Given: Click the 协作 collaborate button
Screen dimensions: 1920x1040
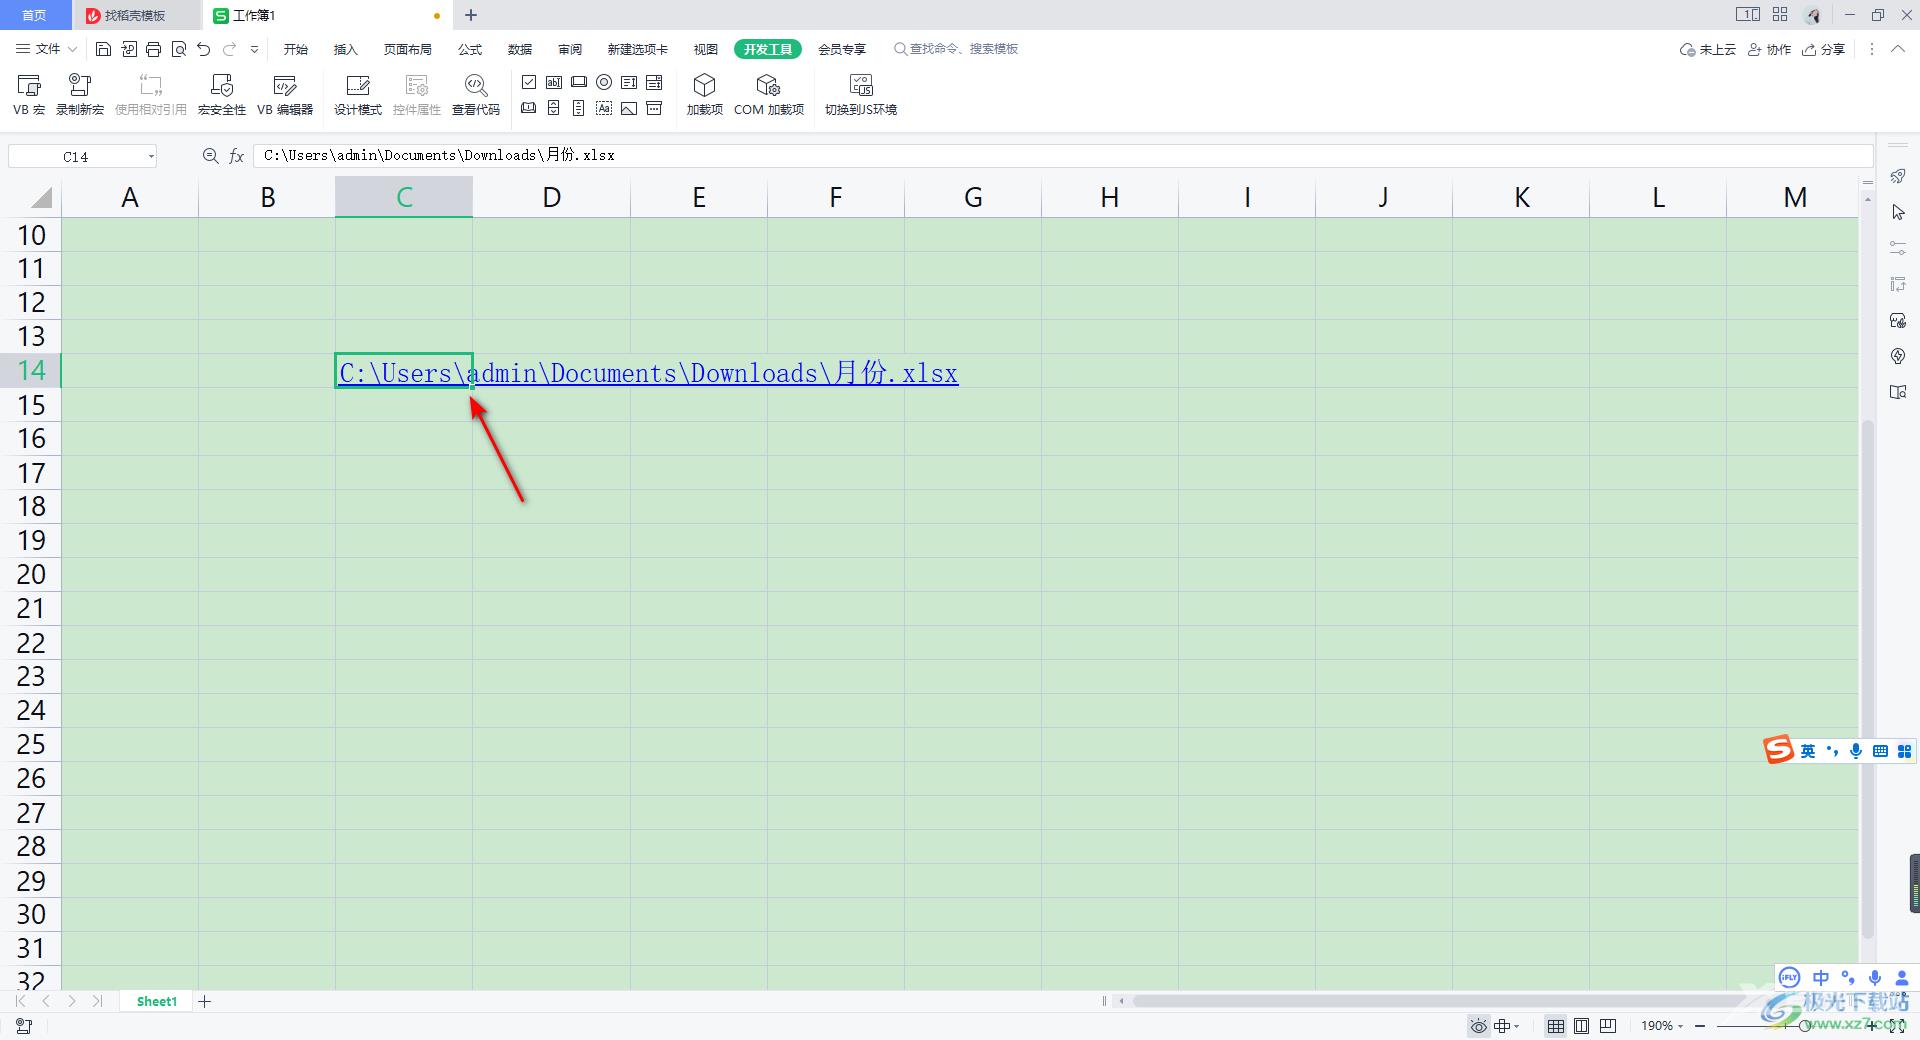Looking at the screenshot, I should (x=1769, y=49).
